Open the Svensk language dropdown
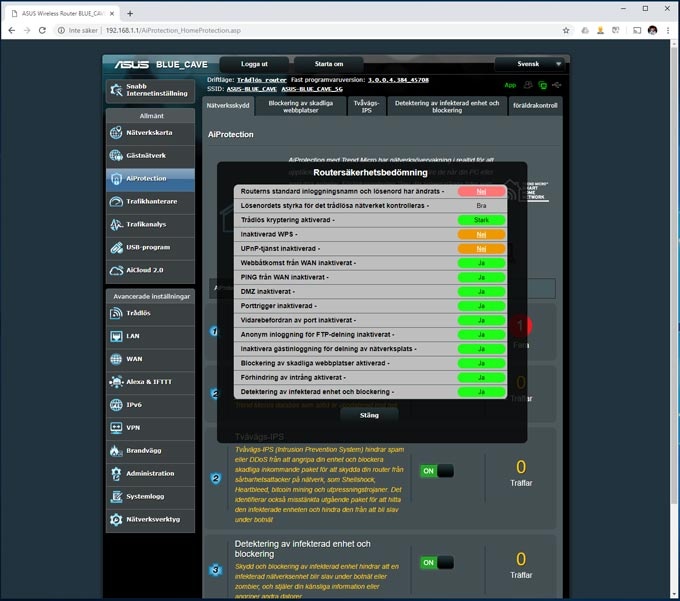Screen dimensions: 680x601 (530, 64)
